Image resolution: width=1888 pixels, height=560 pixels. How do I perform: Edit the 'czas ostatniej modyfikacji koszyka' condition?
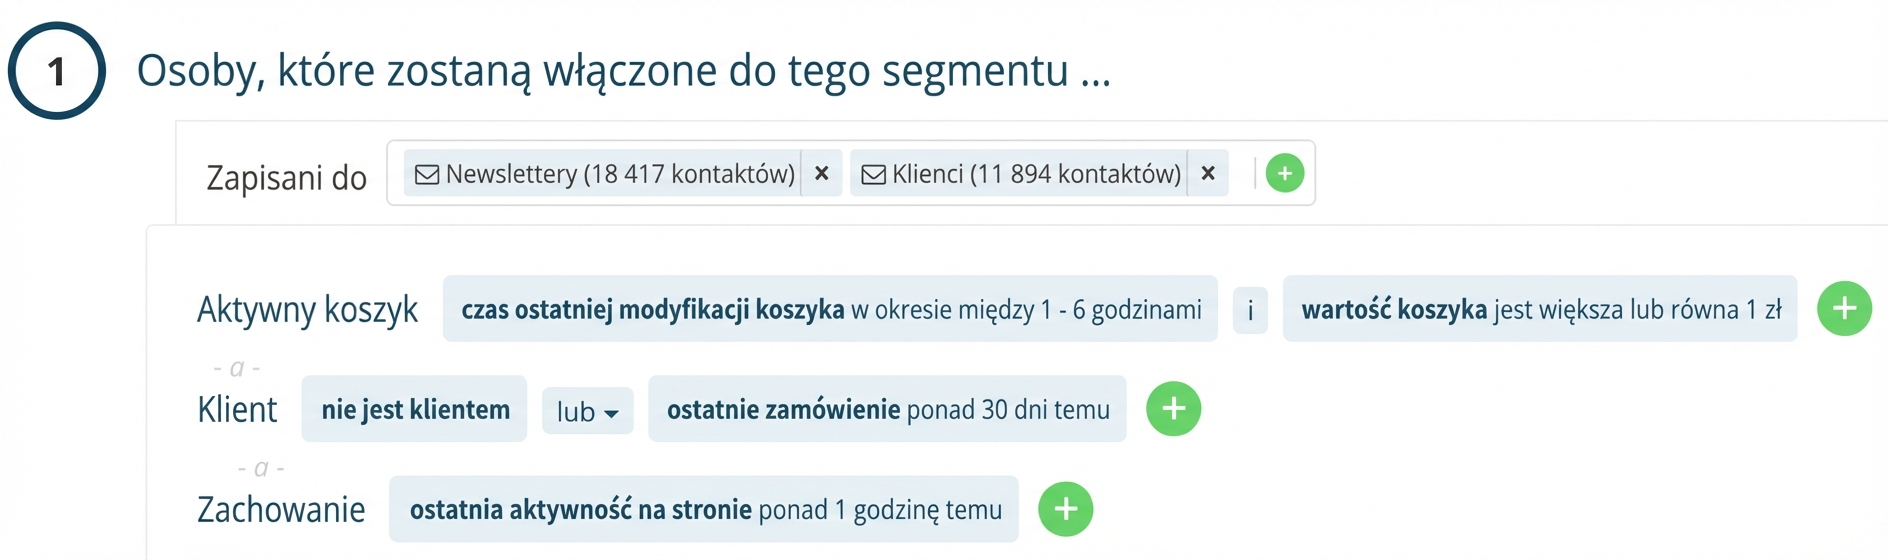(830, 309)
